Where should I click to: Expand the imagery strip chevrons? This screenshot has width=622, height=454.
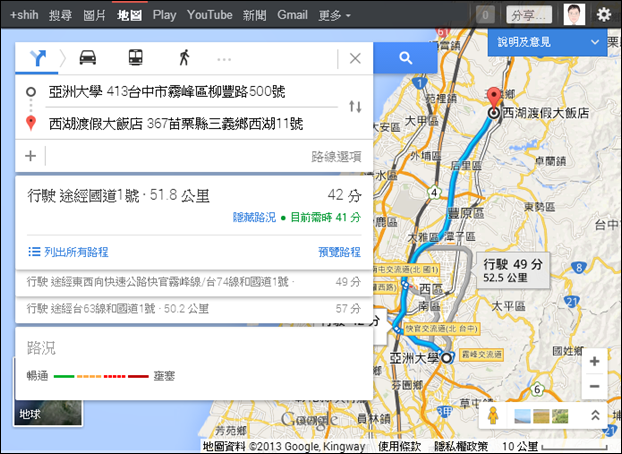pos(595,416)
